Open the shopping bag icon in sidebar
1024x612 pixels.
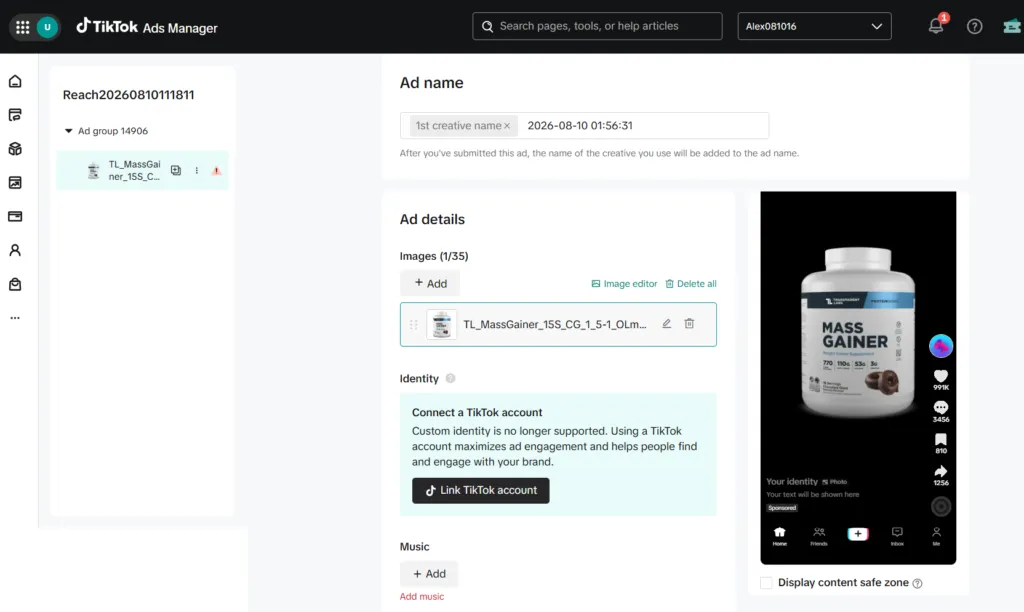point(15,284)
